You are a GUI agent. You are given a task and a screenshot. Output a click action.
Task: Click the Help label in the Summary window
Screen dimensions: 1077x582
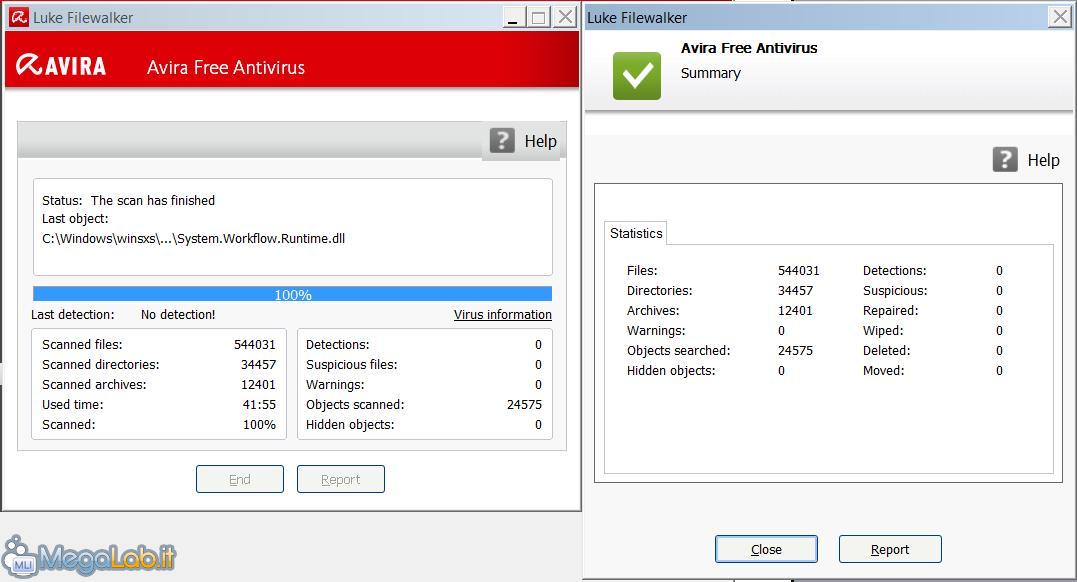1043,160
